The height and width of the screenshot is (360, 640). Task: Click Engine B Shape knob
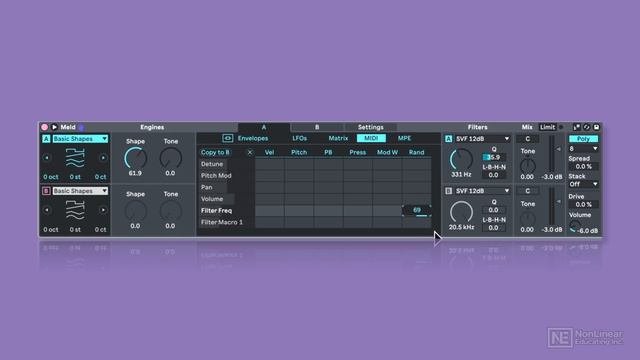136,211
